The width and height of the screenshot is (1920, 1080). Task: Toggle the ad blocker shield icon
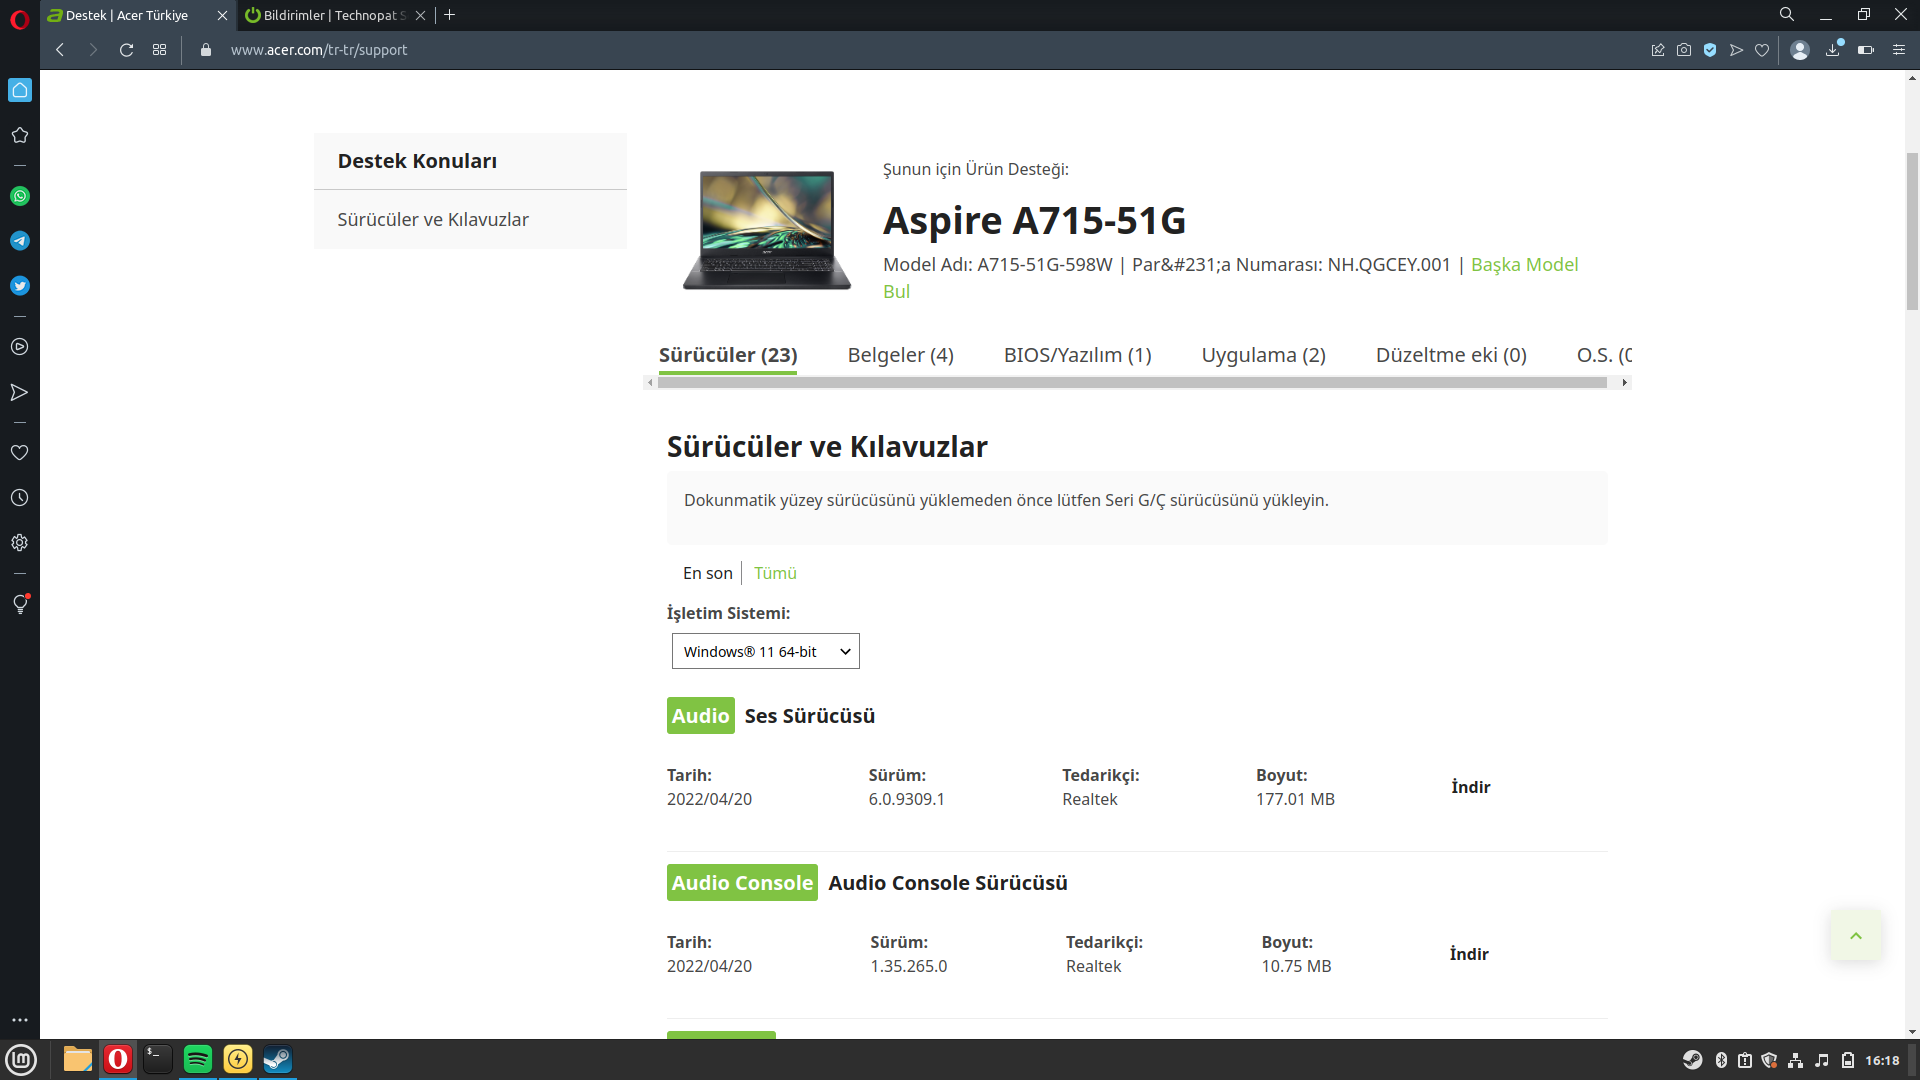tap(1710, 50)
